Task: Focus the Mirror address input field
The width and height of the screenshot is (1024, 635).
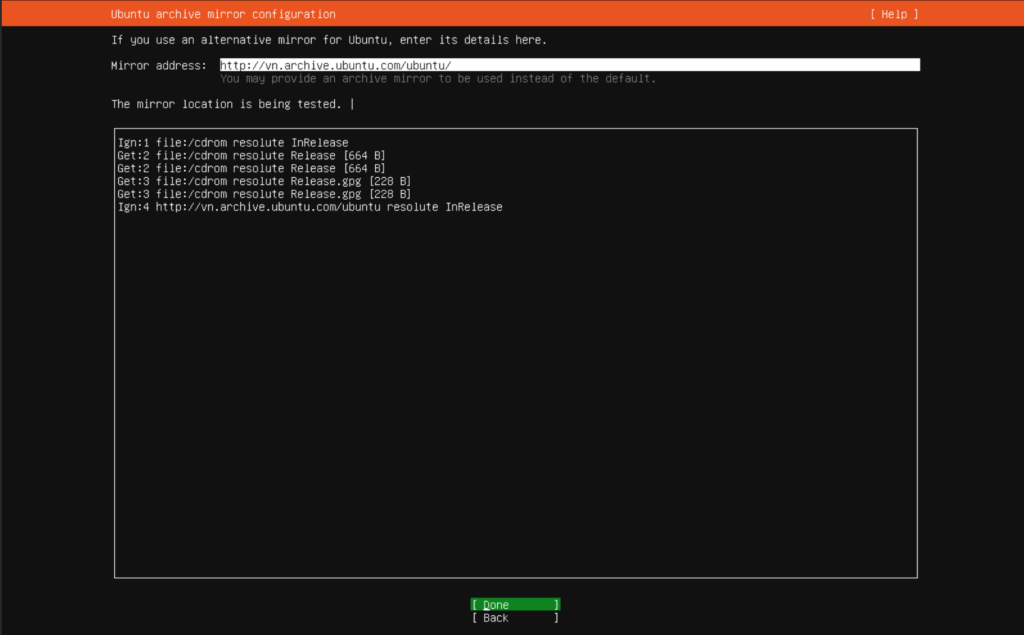Action: click(x=569, y=65)
